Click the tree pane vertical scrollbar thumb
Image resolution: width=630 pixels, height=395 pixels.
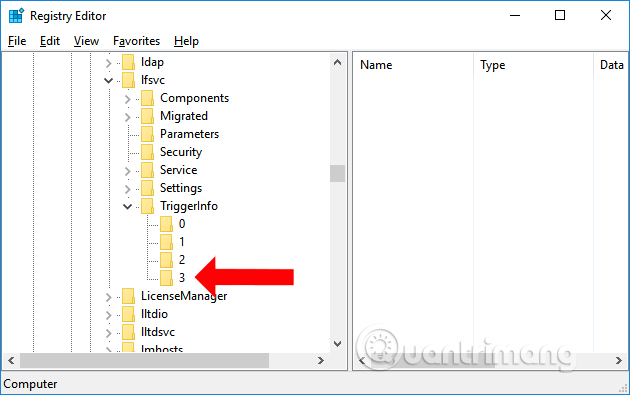coord(338,174)
